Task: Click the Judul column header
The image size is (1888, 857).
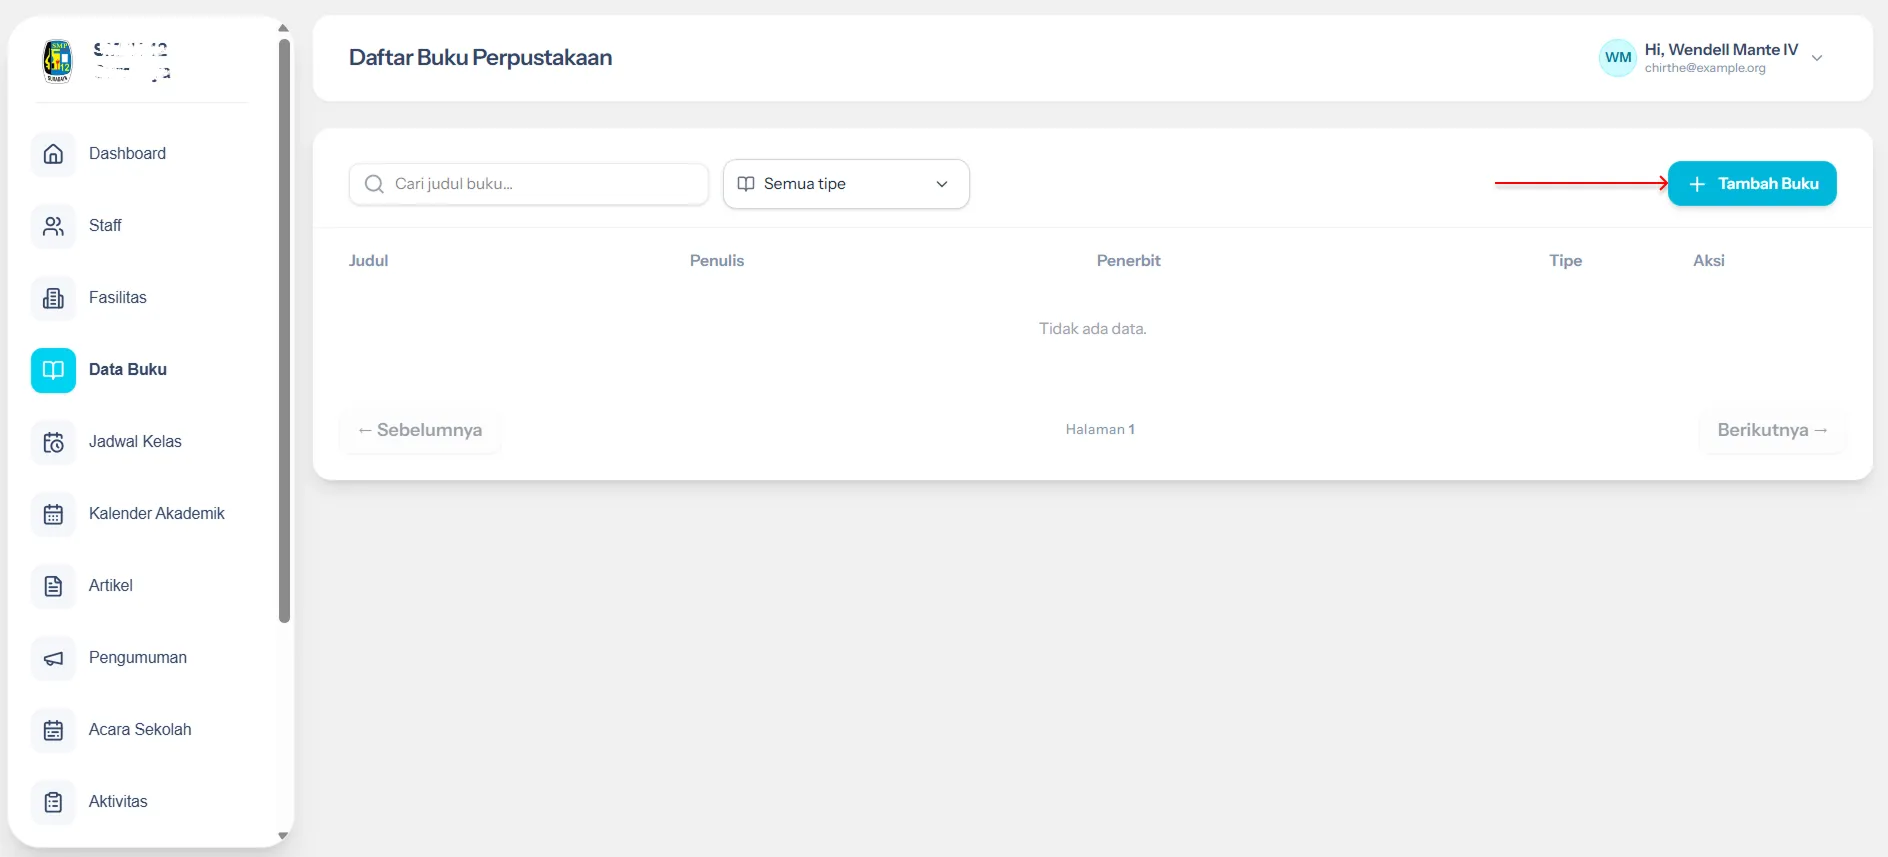Action: pos(368,261)
